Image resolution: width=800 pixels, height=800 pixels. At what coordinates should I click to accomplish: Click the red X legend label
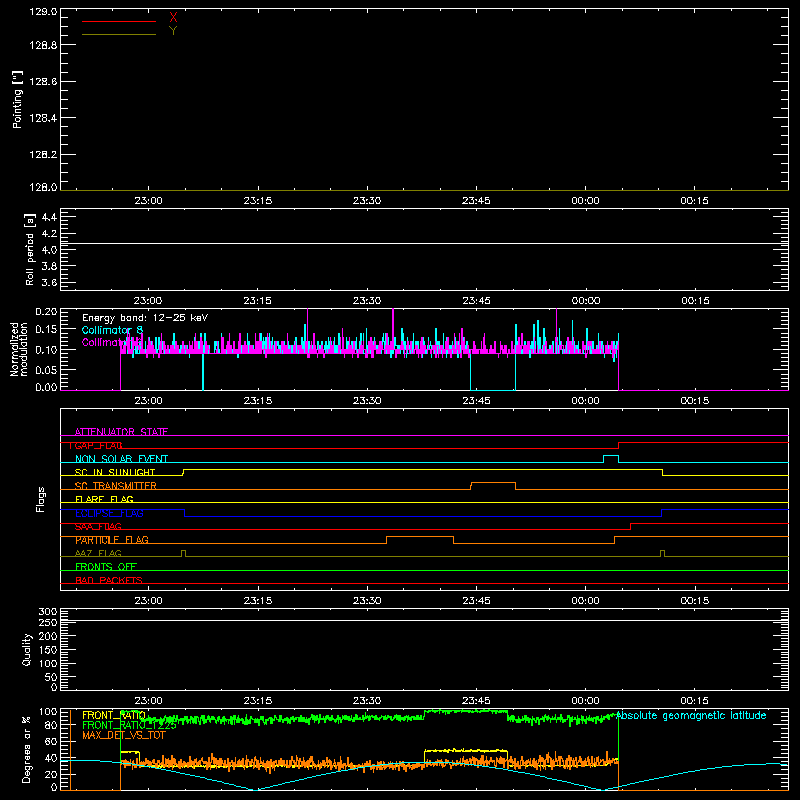[x=173, y=18]
